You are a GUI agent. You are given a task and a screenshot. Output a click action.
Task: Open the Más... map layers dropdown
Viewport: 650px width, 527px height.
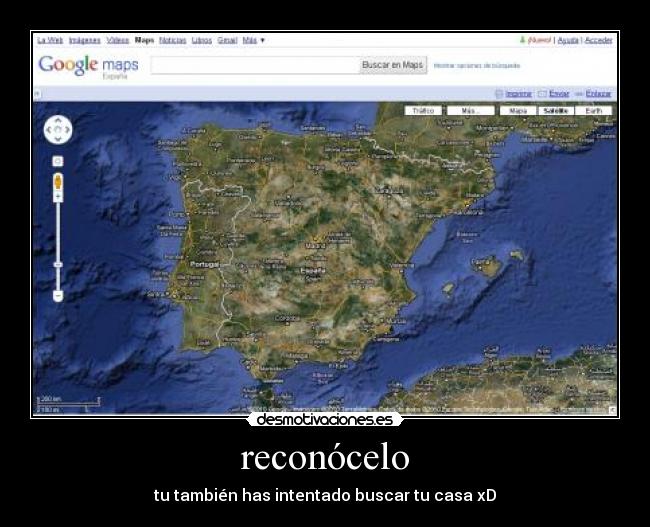471,111
